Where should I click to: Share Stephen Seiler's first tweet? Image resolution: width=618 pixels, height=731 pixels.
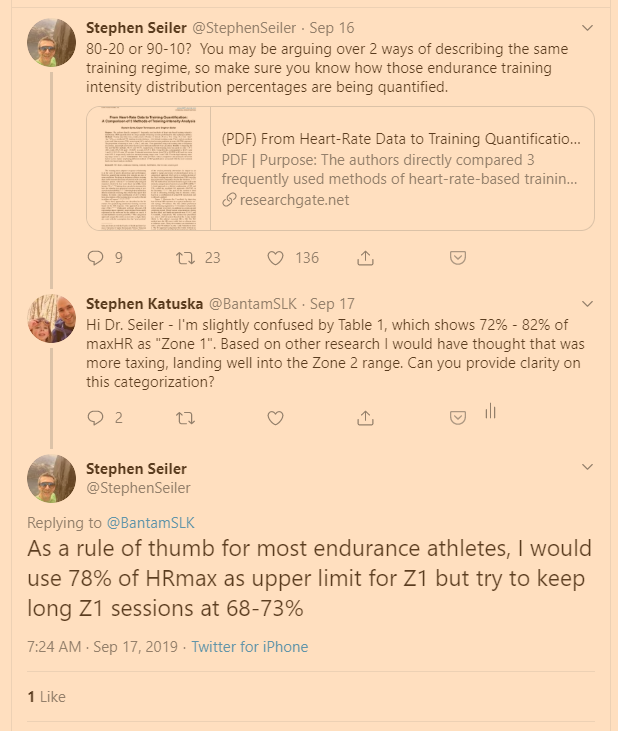[x=366, y=258]
